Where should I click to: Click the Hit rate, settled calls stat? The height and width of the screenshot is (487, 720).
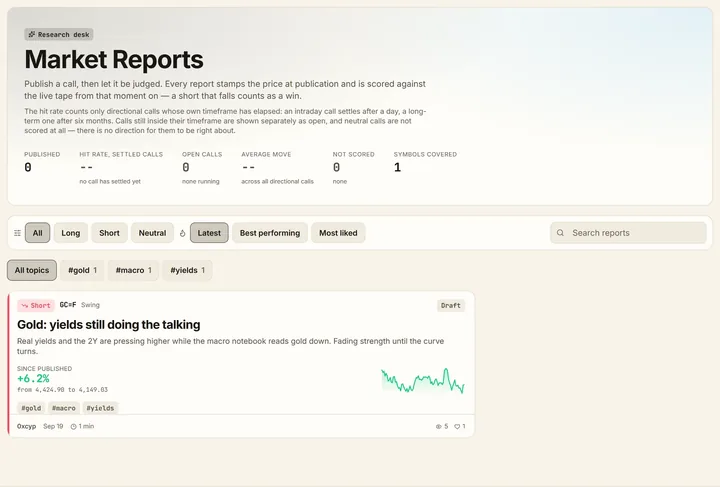(121, 168)
